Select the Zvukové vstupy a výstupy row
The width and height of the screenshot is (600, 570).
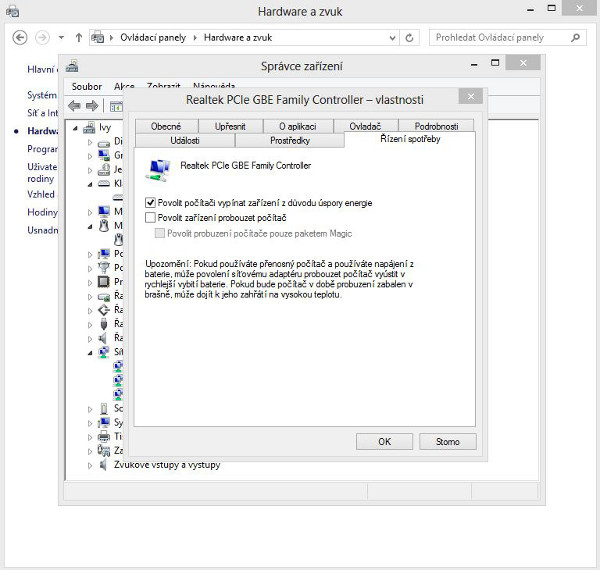pos(167,465)
